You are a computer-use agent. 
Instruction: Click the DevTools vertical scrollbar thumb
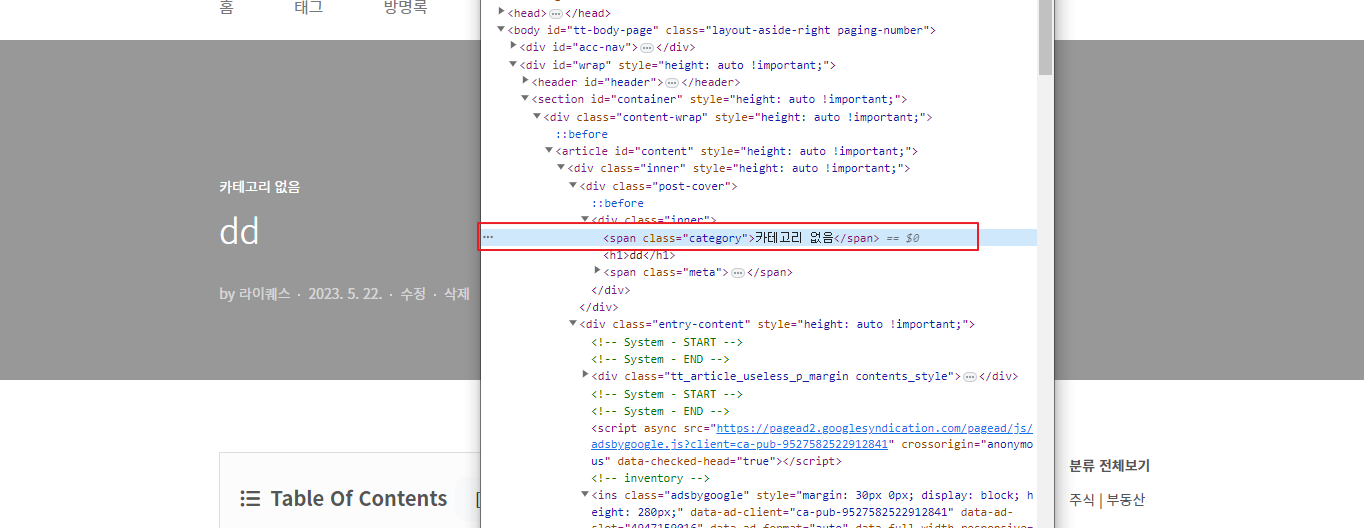[x=1045, y=37]
